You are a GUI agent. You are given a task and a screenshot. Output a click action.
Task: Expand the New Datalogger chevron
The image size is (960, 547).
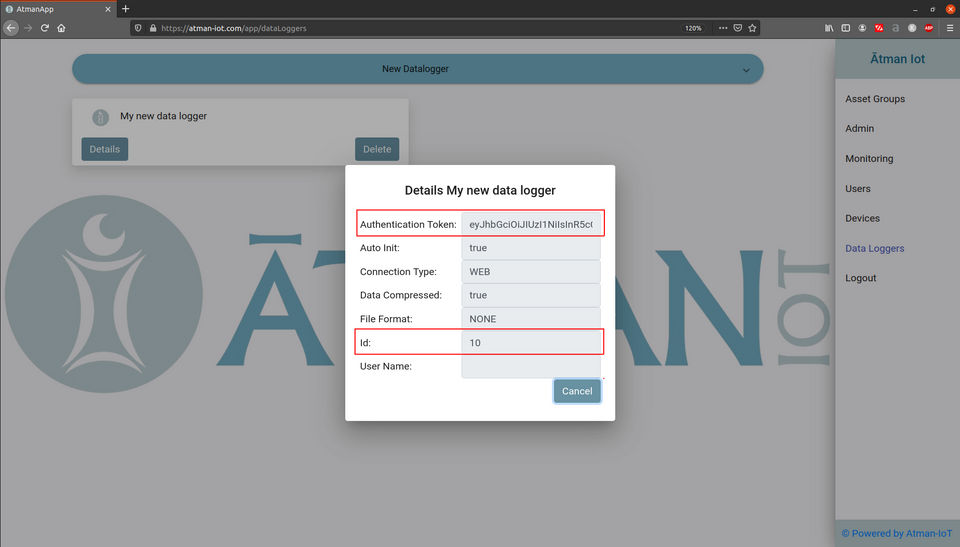(x=746, y=70)
